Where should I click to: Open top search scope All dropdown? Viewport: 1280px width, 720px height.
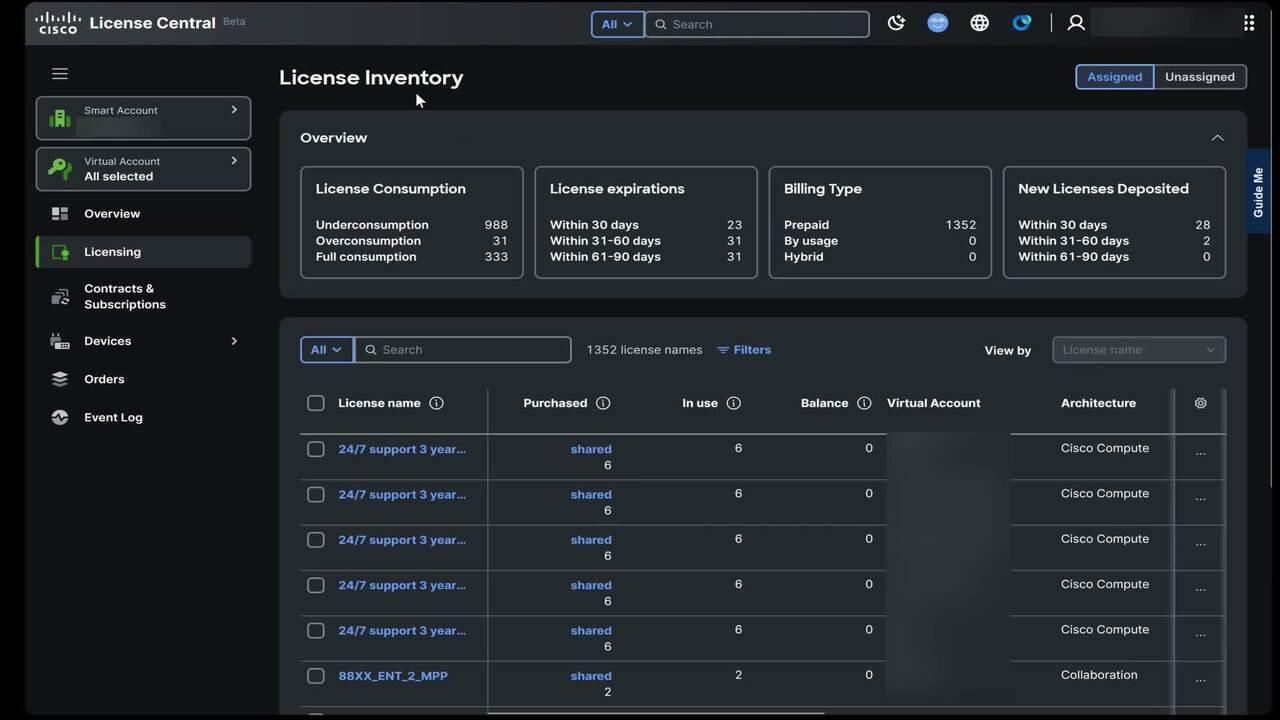[x=617, y=24]
